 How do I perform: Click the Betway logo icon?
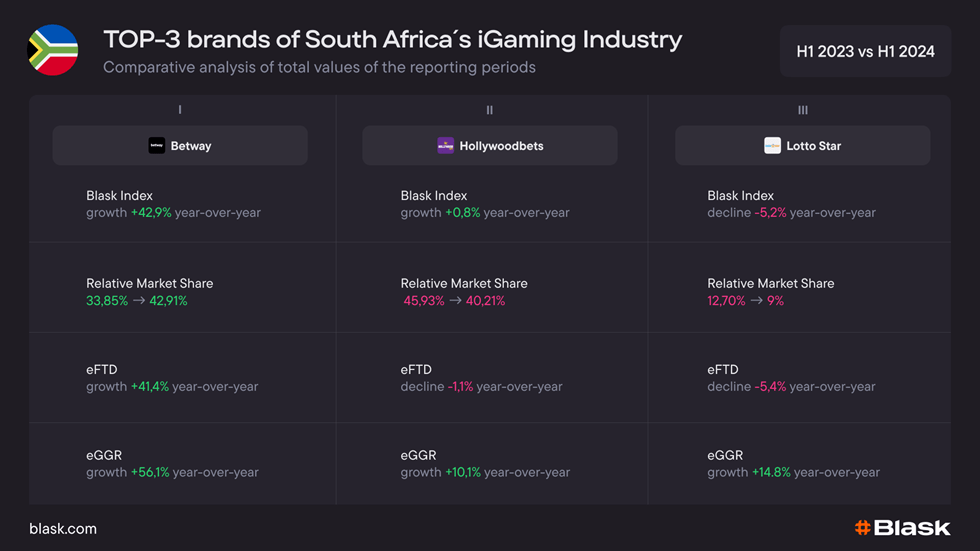point(156,146)
